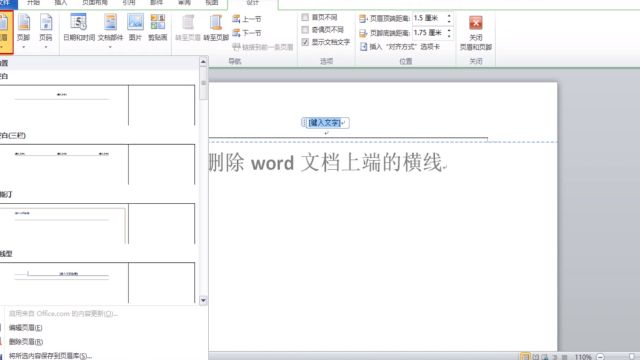Click the 上一节 (Previous Section) button
Screen dimensions: 640x360
pyautogui.click(x=247, y=19)
